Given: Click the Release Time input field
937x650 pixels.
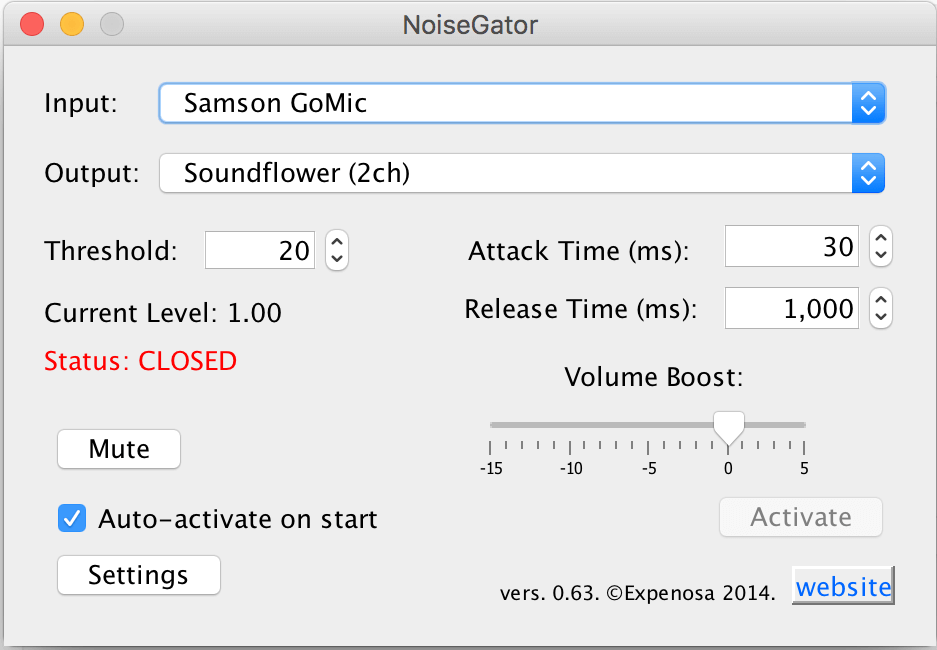Looking at the screenshot, I should (792, 308).
